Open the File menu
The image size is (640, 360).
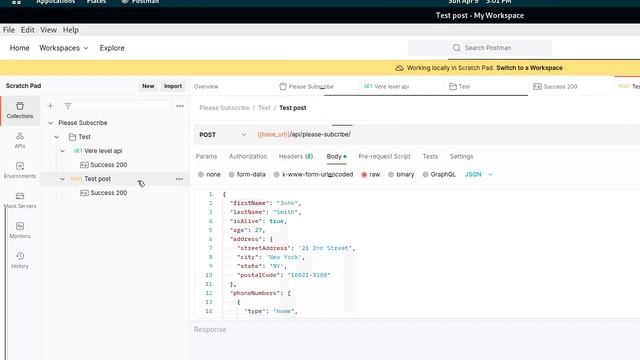[9, 30]
